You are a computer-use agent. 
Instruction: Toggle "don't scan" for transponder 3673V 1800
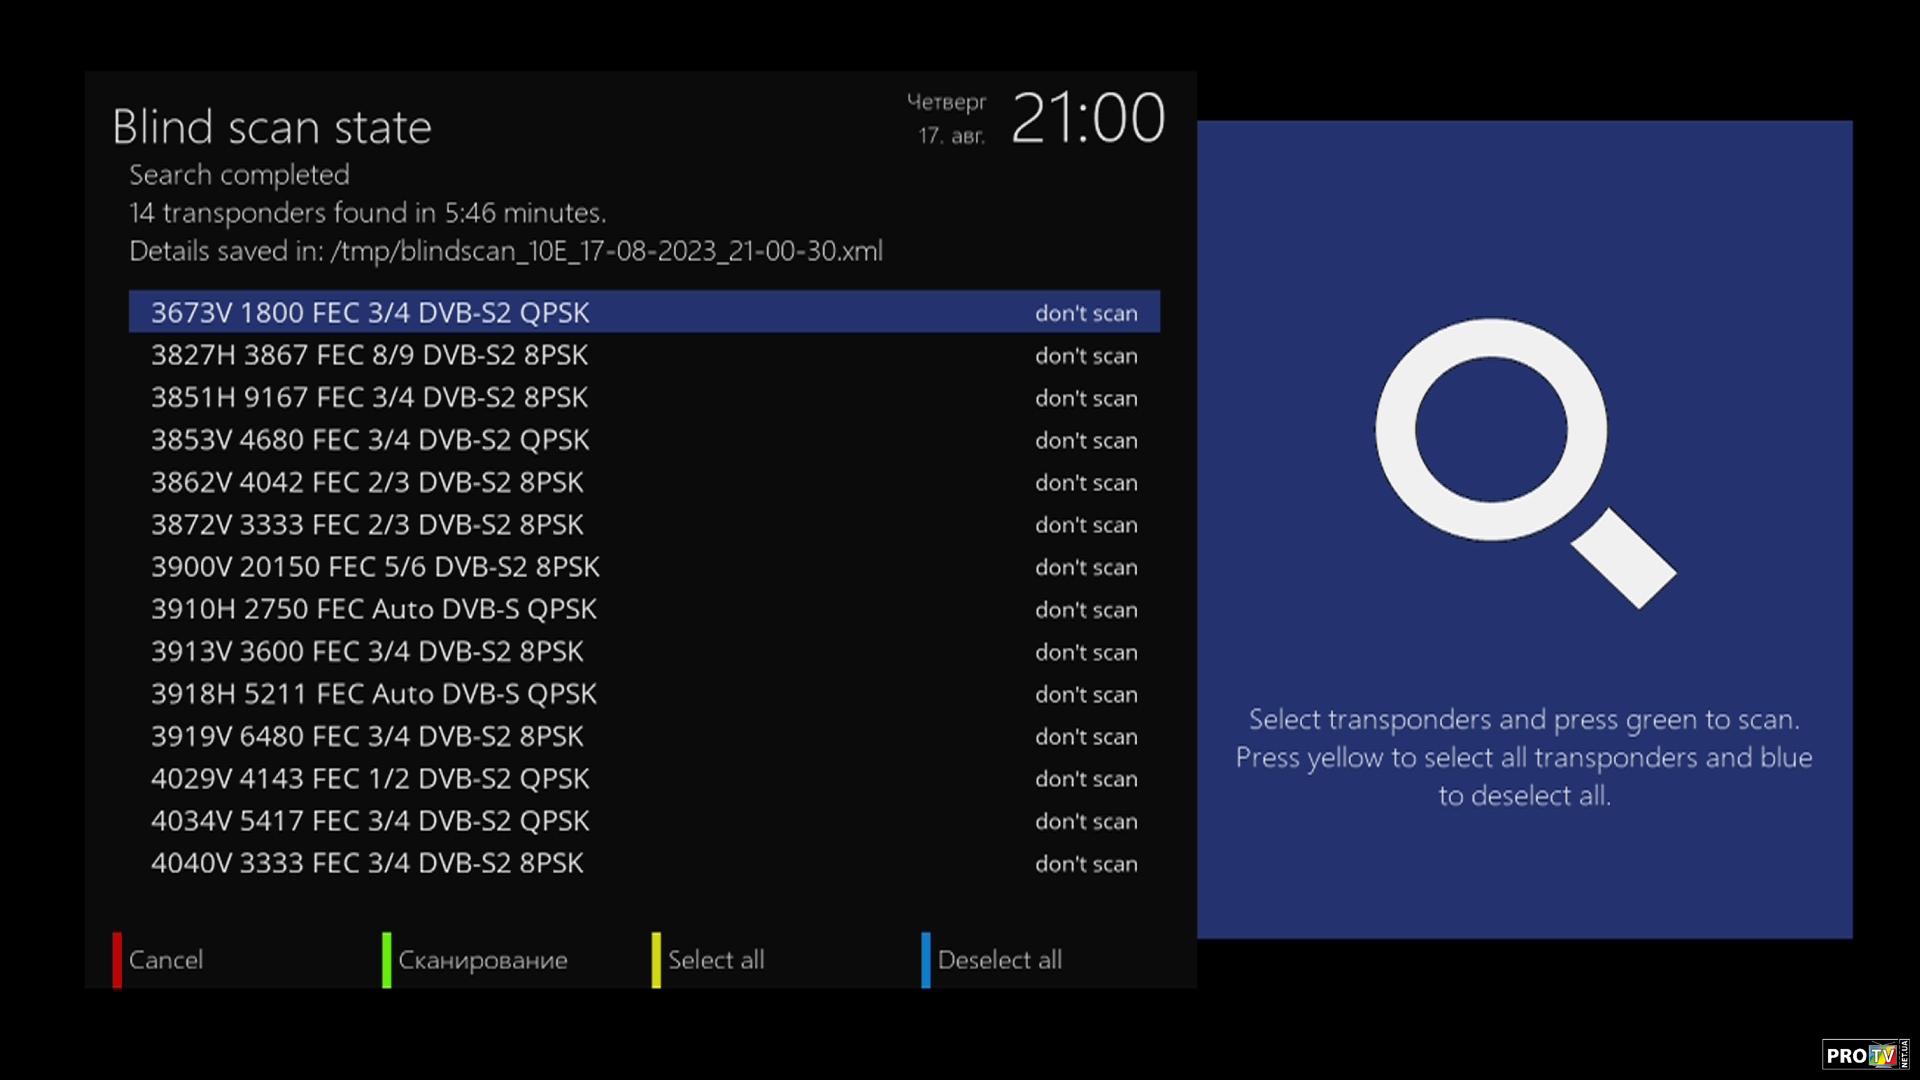coord(1085,313)
